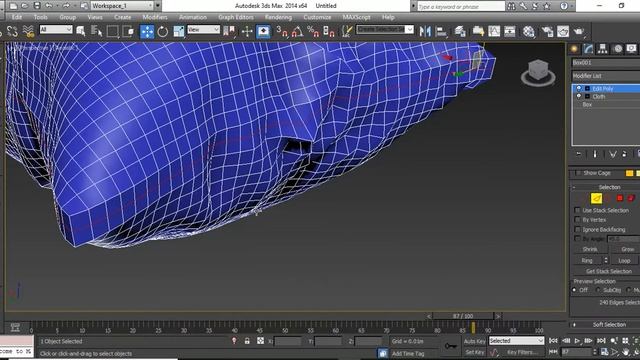Image resolution: width=640 pixels, height=360 pixels.
Task: Toggle the Angle Snap icon
Action: [298, 31]
